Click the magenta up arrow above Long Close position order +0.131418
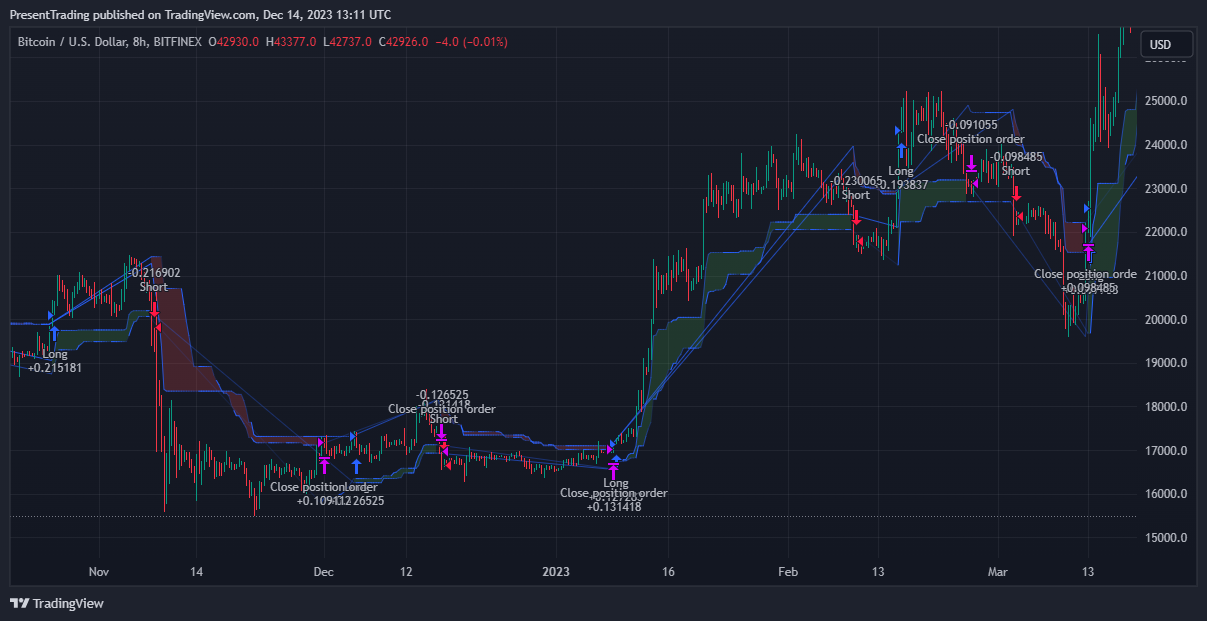 pyautogui.click(x=614, y=471)
